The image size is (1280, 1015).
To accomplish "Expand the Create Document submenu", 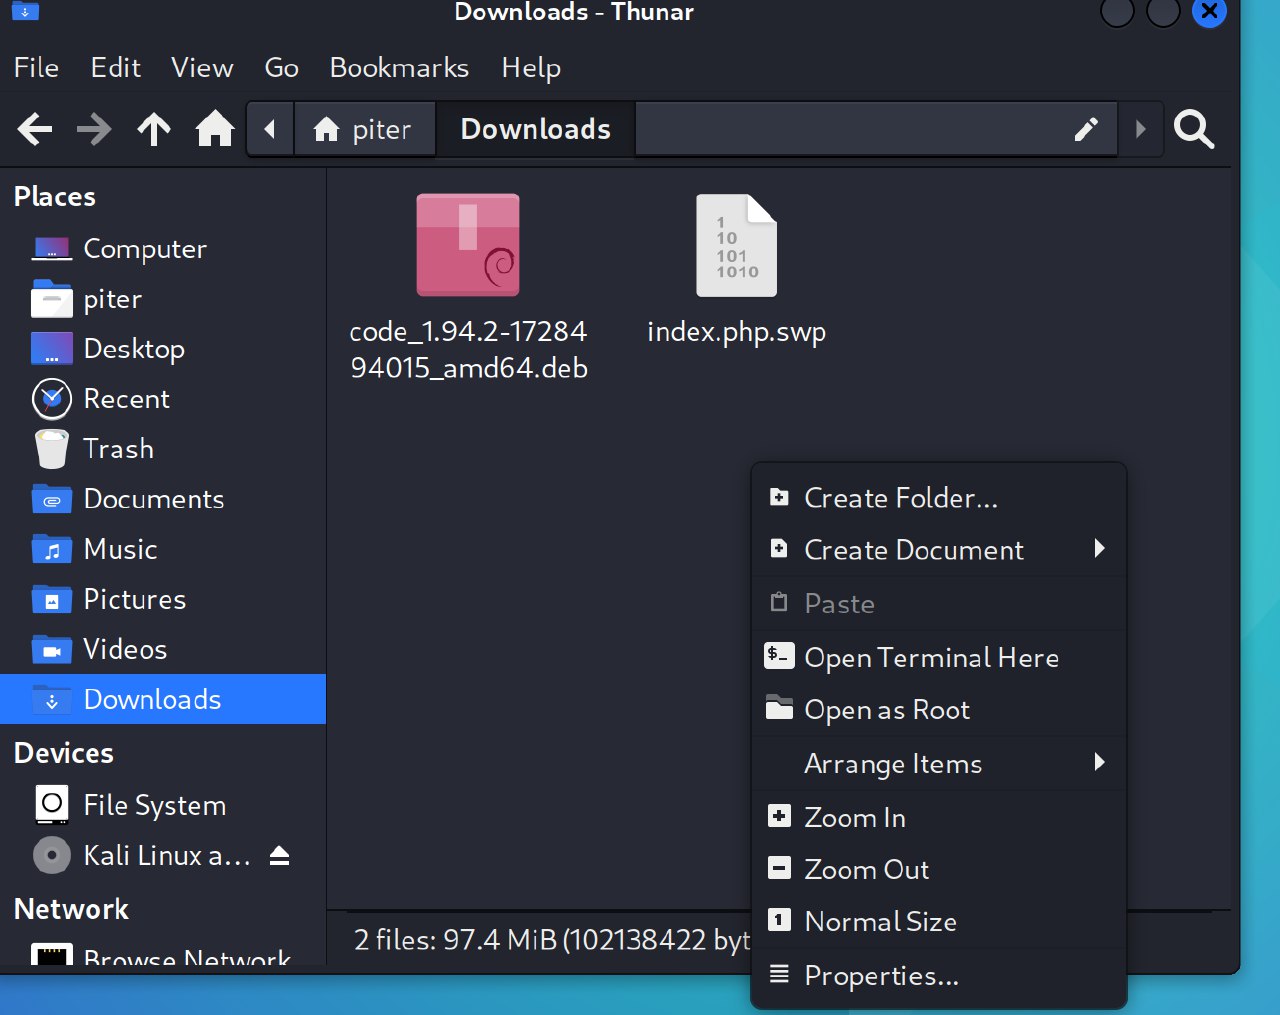I will (913, 550).
